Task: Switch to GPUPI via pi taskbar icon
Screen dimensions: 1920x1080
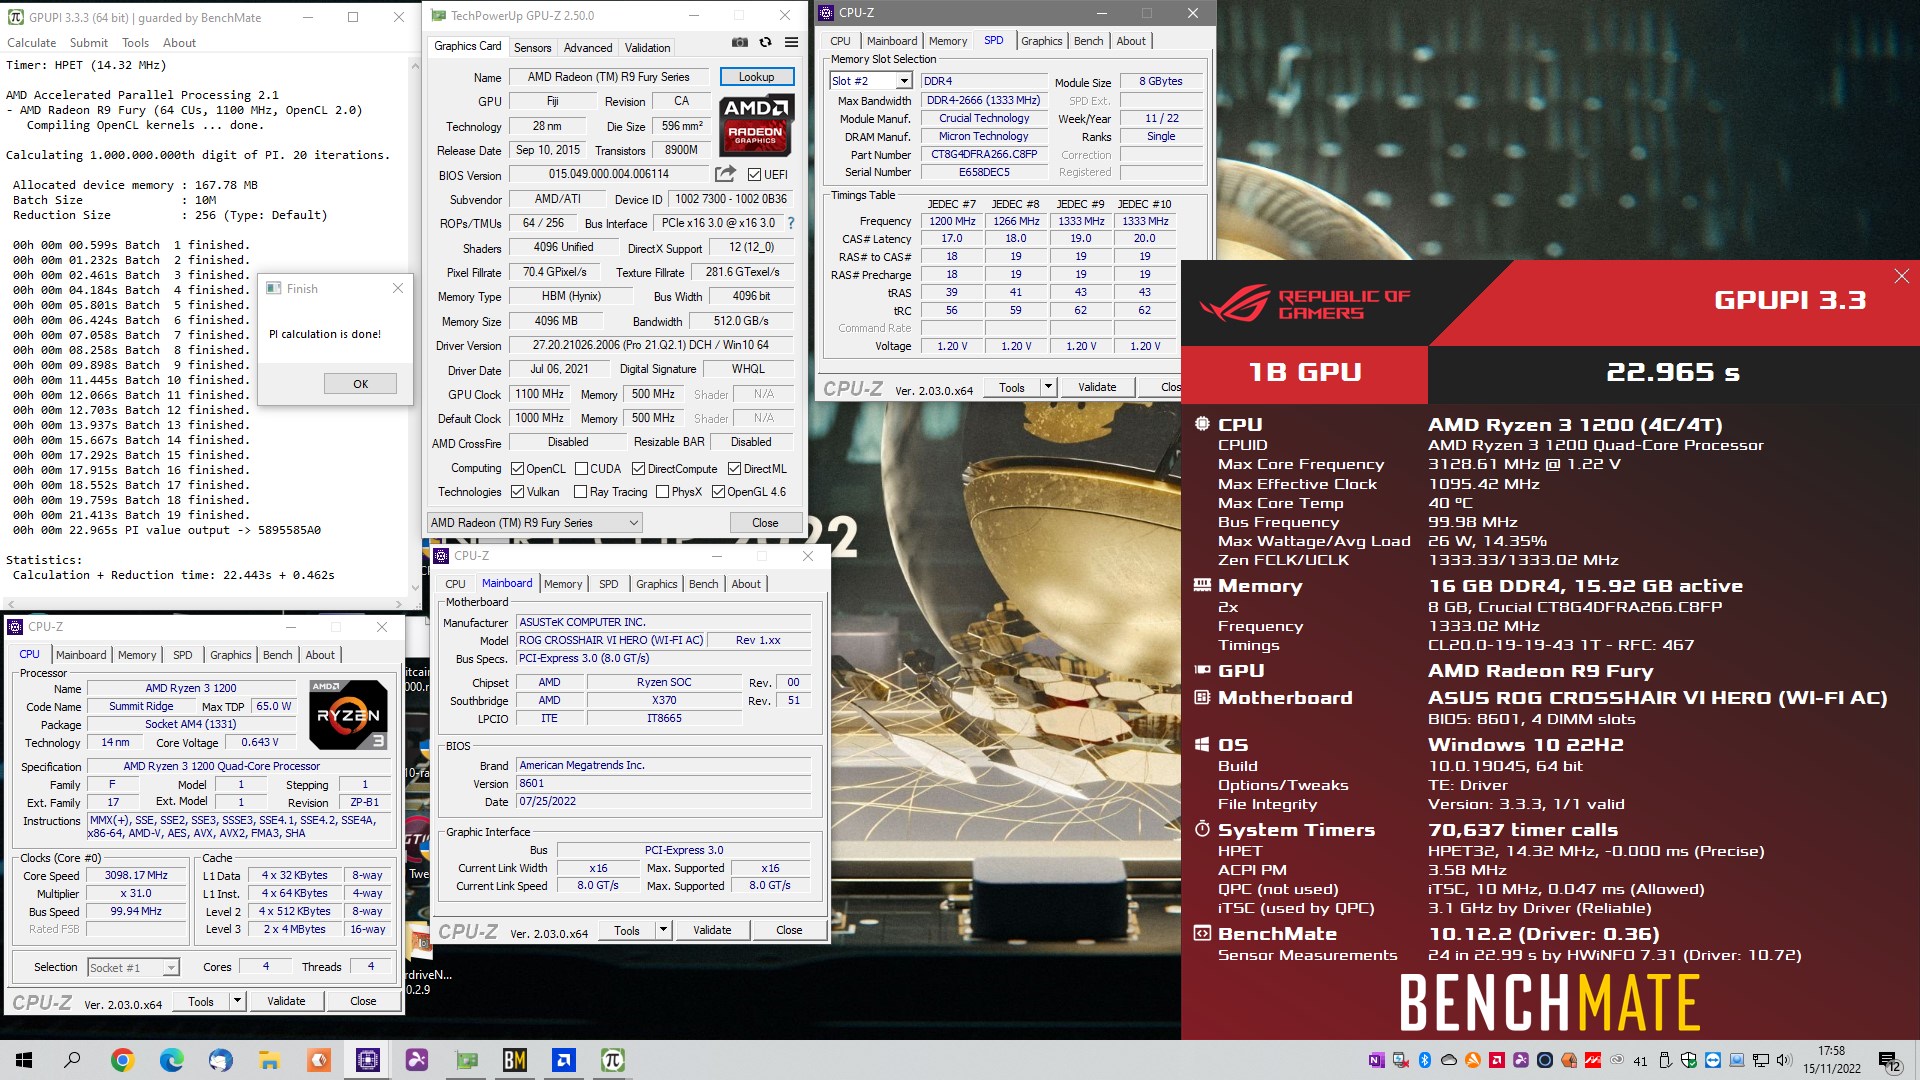Action: [613, 1060]
